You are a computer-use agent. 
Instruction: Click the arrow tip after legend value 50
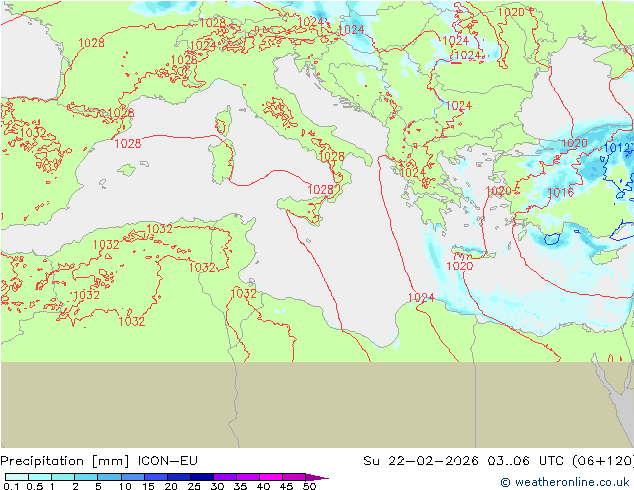coord(318,477)
